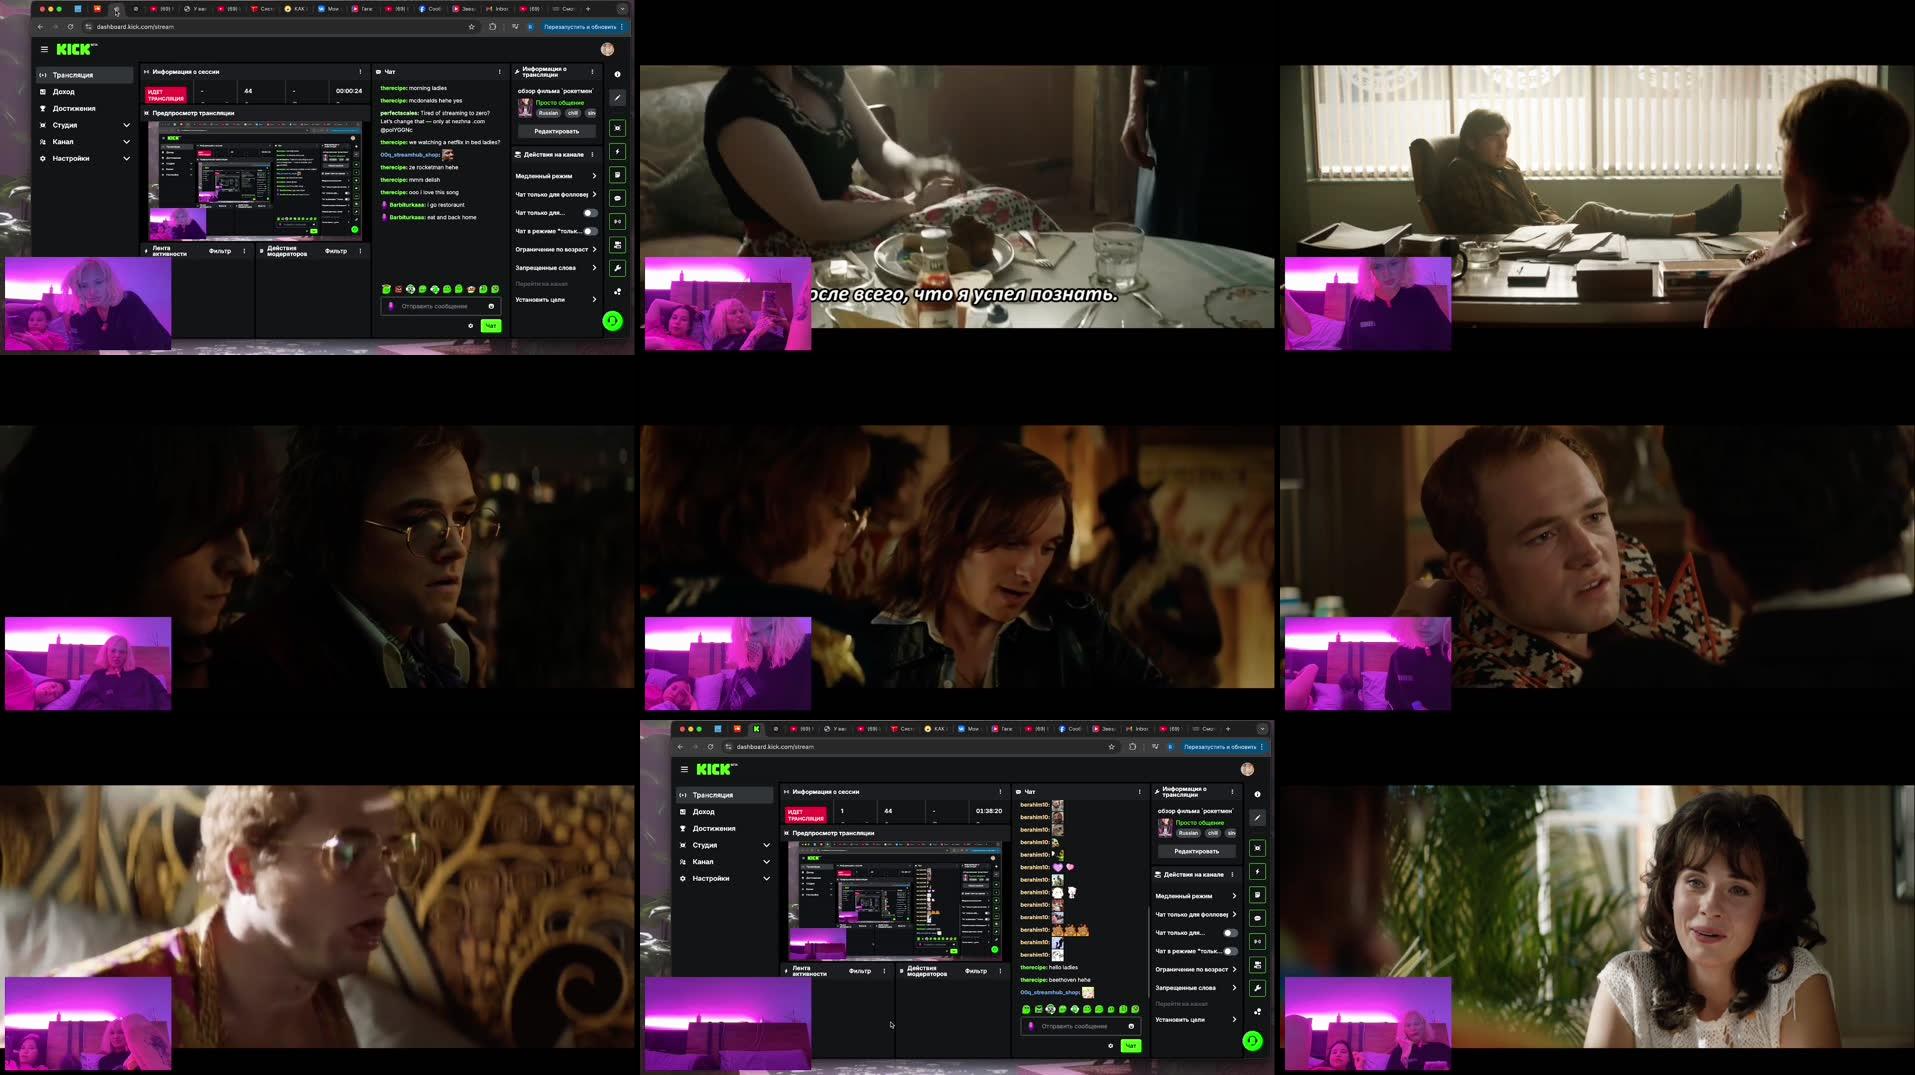Click green Чат send button in 01:38:20 dashboard

[x=1130, y=1046]
